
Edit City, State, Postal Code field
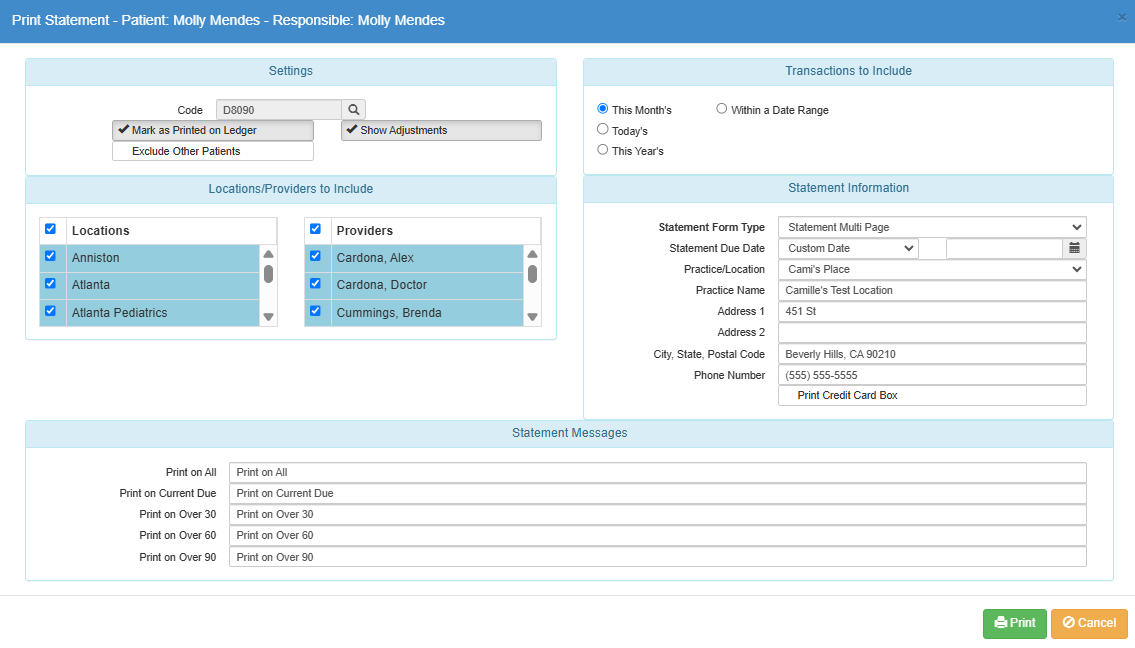pos(932,354)
